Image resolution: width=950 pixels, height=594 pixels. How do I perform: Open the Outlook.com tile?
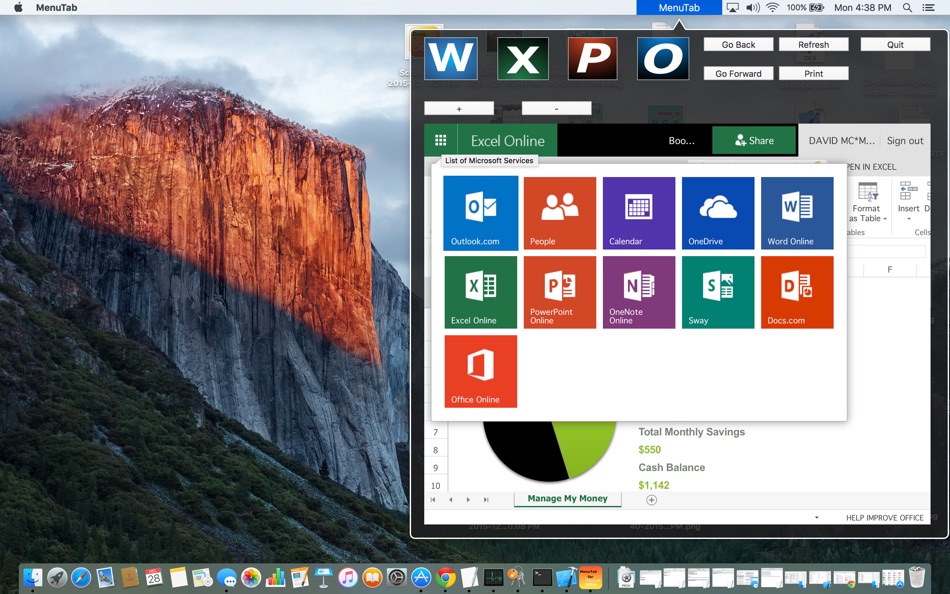[x=481, y=213]
